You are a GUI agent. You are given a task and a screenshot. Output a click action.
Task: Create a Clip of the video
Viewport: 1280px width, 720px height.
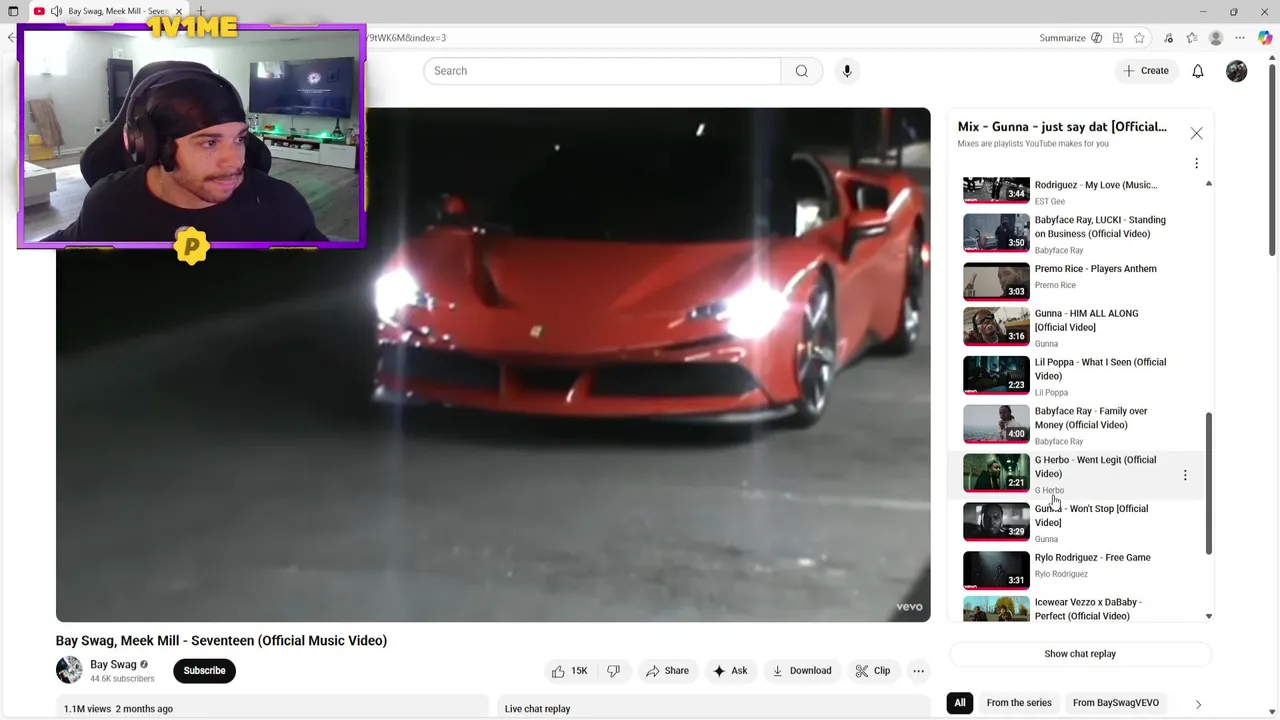pos(872,671)
